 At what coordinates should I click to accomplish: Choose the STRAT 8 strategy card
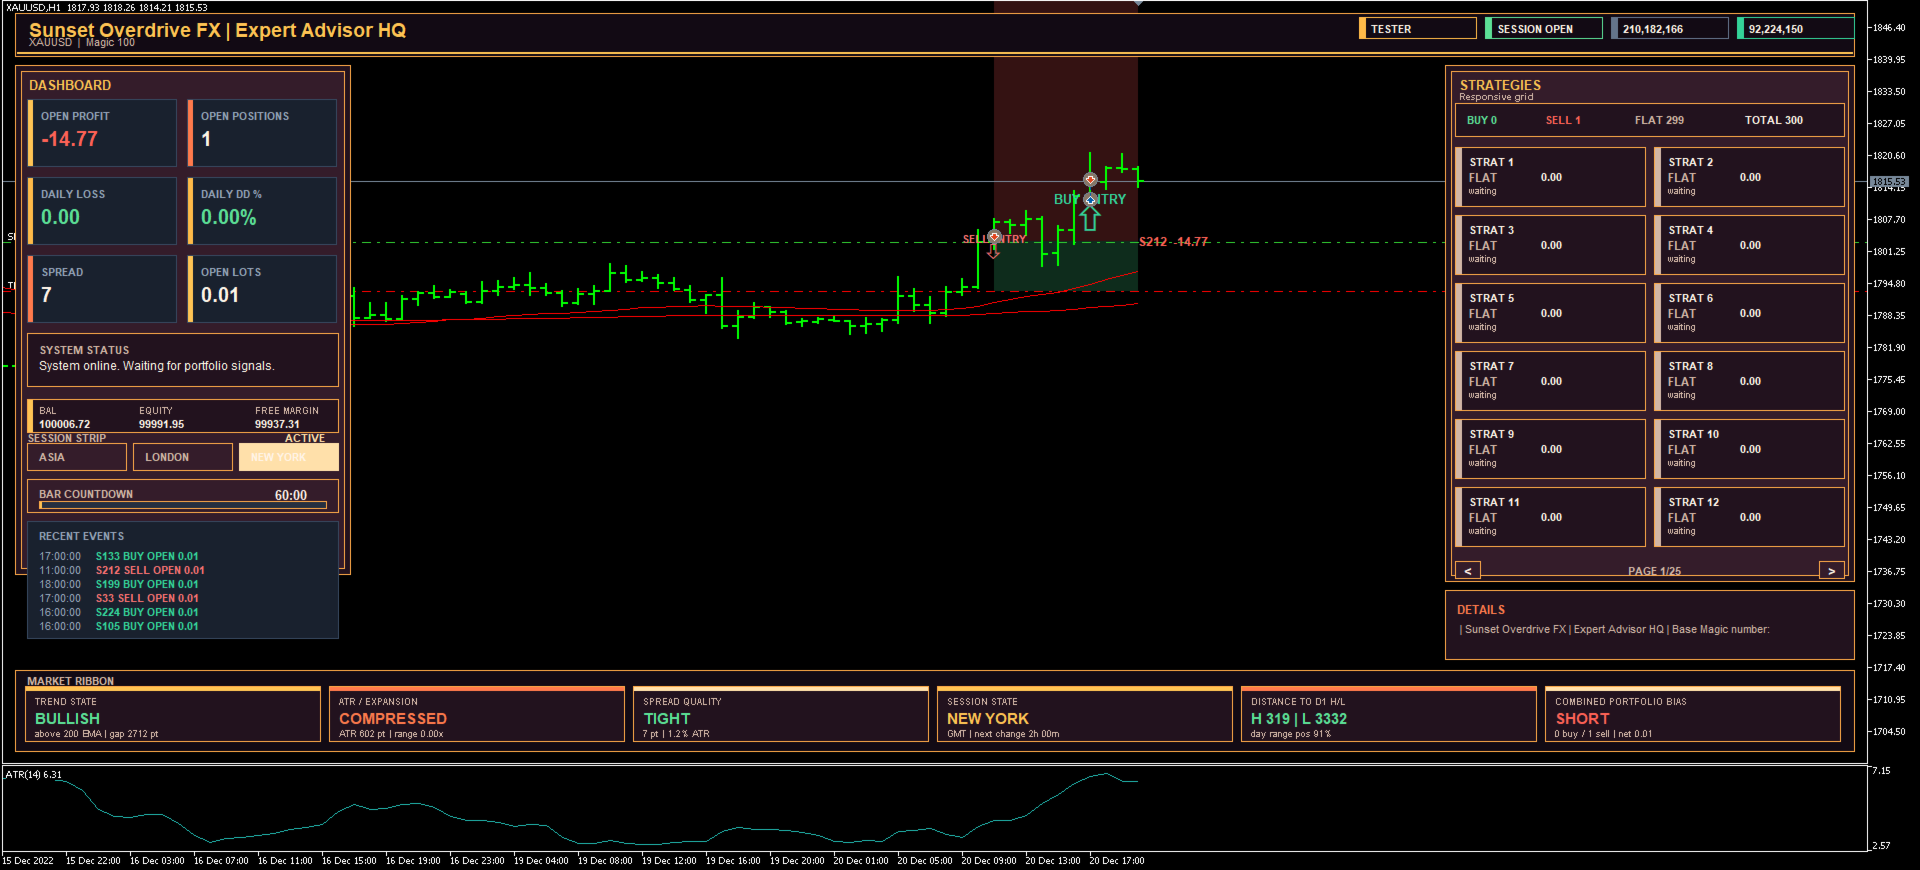point(1750,381)
